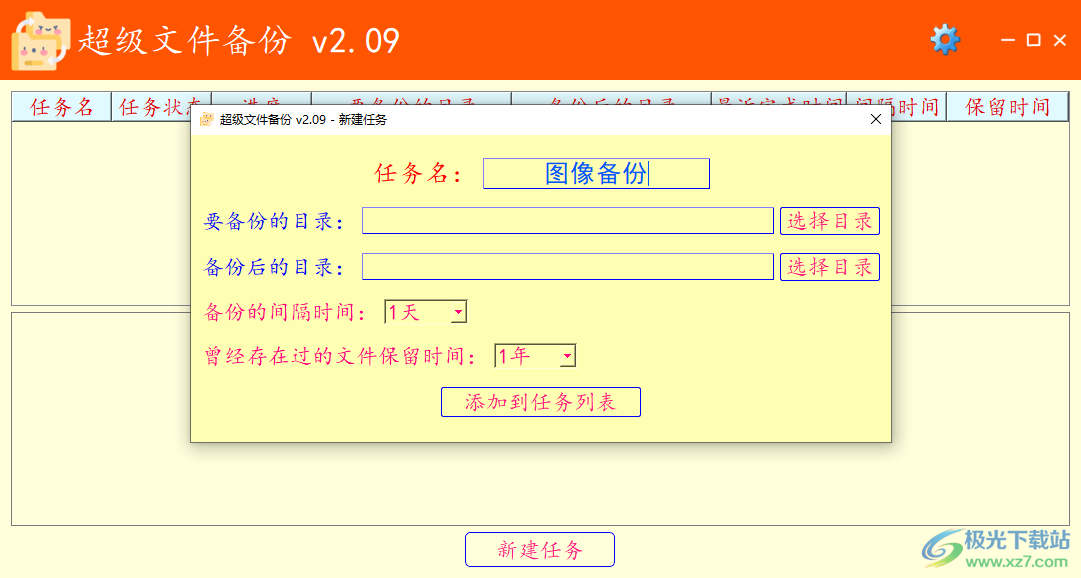Click inside the 任务名 field showing 图像备份
This screenshot has width=1081, height=578.
(x=595, y=172)
